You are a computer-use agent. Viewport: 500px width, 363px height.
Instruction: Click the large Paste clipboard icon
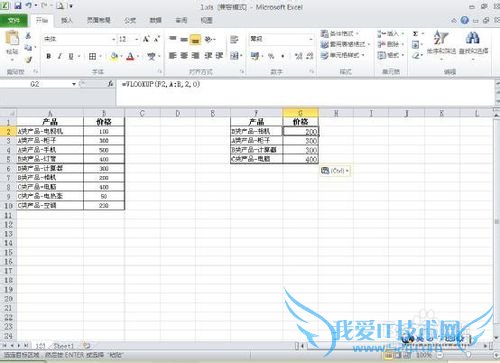click(x=12, y=38)
